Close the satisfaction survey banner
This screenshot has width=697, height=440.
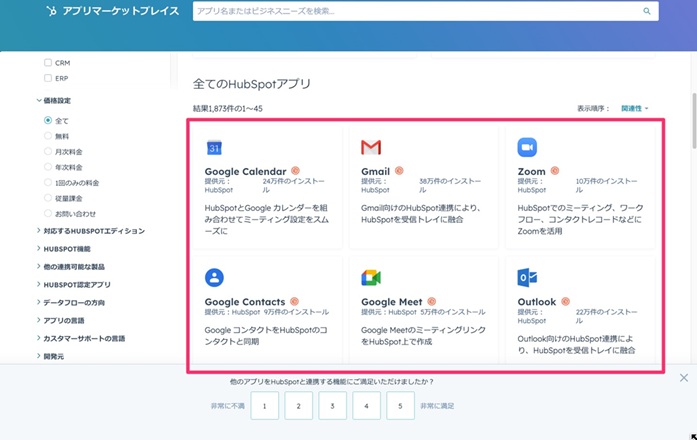click(684, 378)
